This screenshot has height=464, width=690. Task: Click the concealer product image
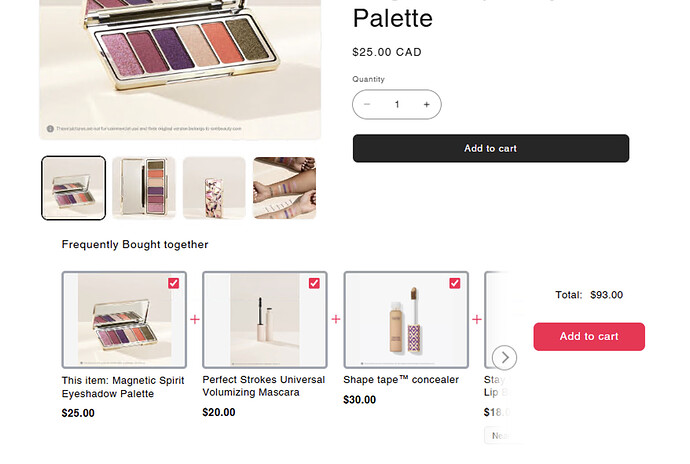[x=406, y=320]
